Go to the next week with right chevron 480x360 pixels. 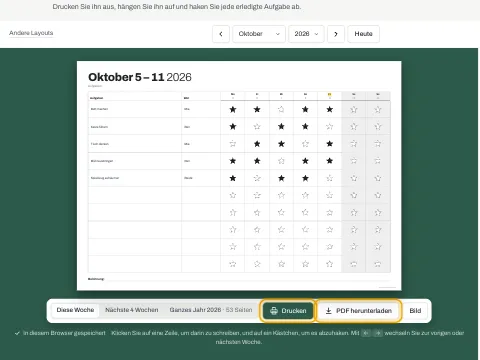click(336, 34)
